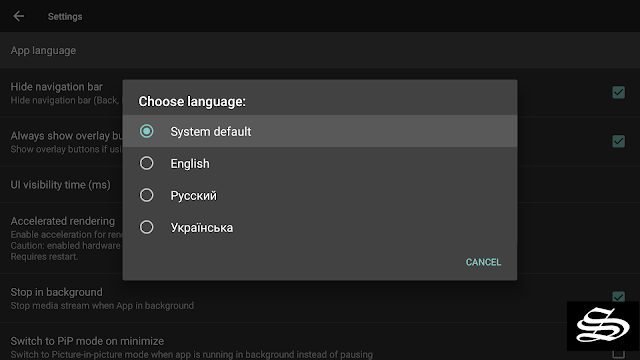Choose the English radio option
This screenshot has height=360, width=640.
tap(147, 163)
